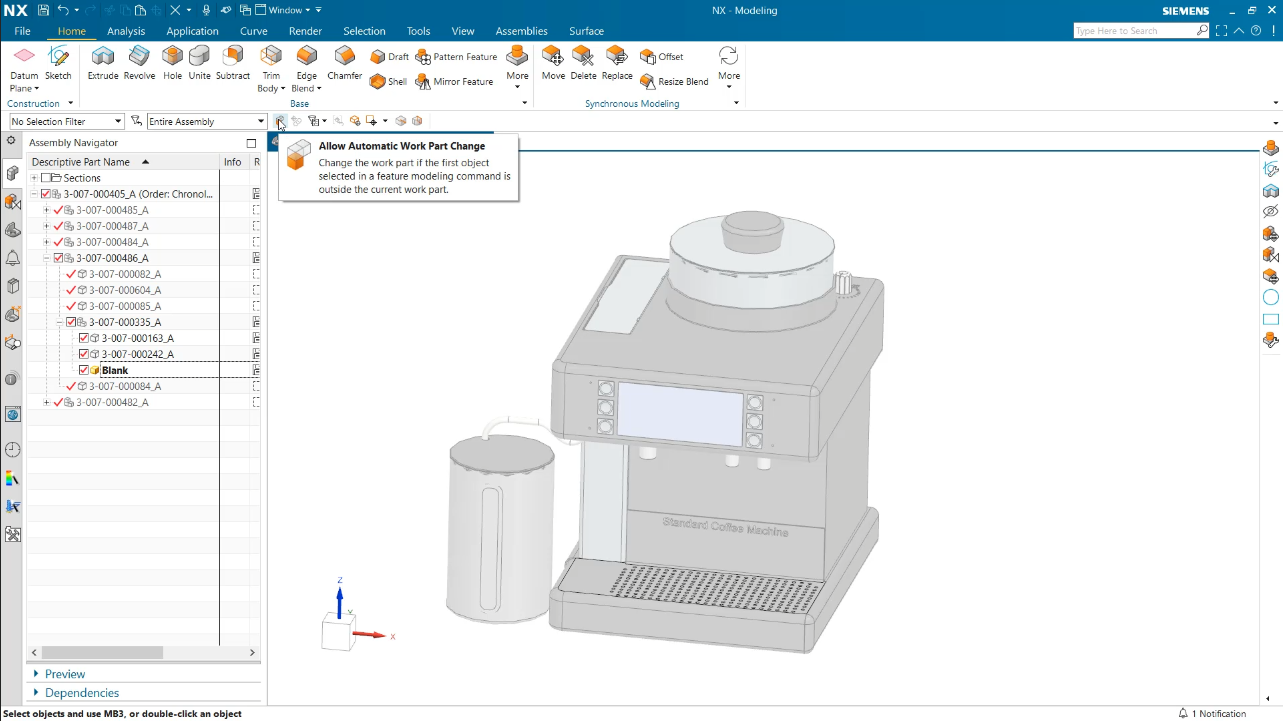Uncheck the Blank component checkbox
Screen dimensions: 1283x721
pos(83,370)
